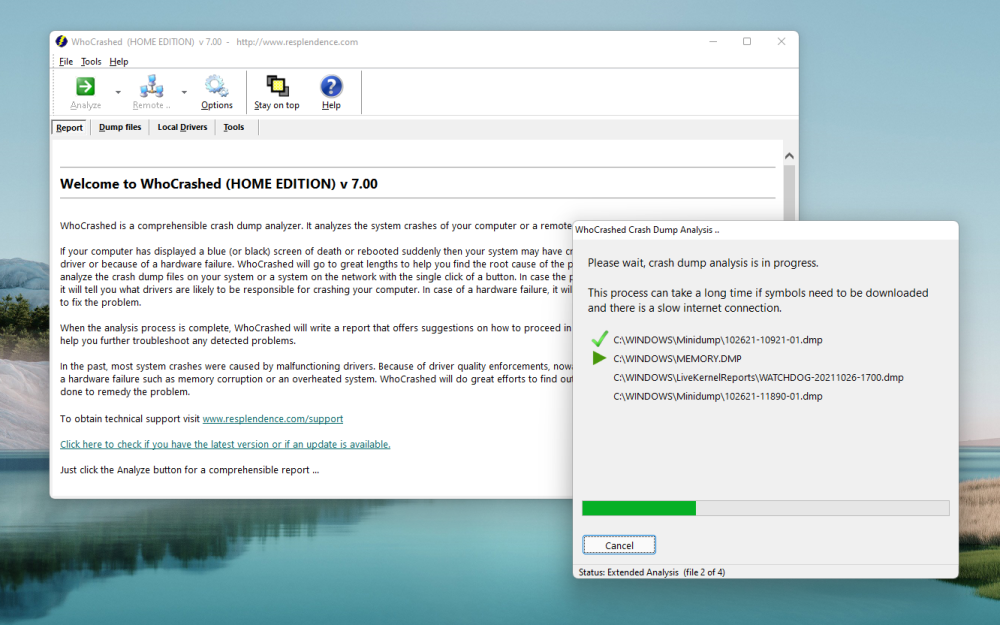Click the green play arrow beside MEMORY.DMP

tap(599, 358)
